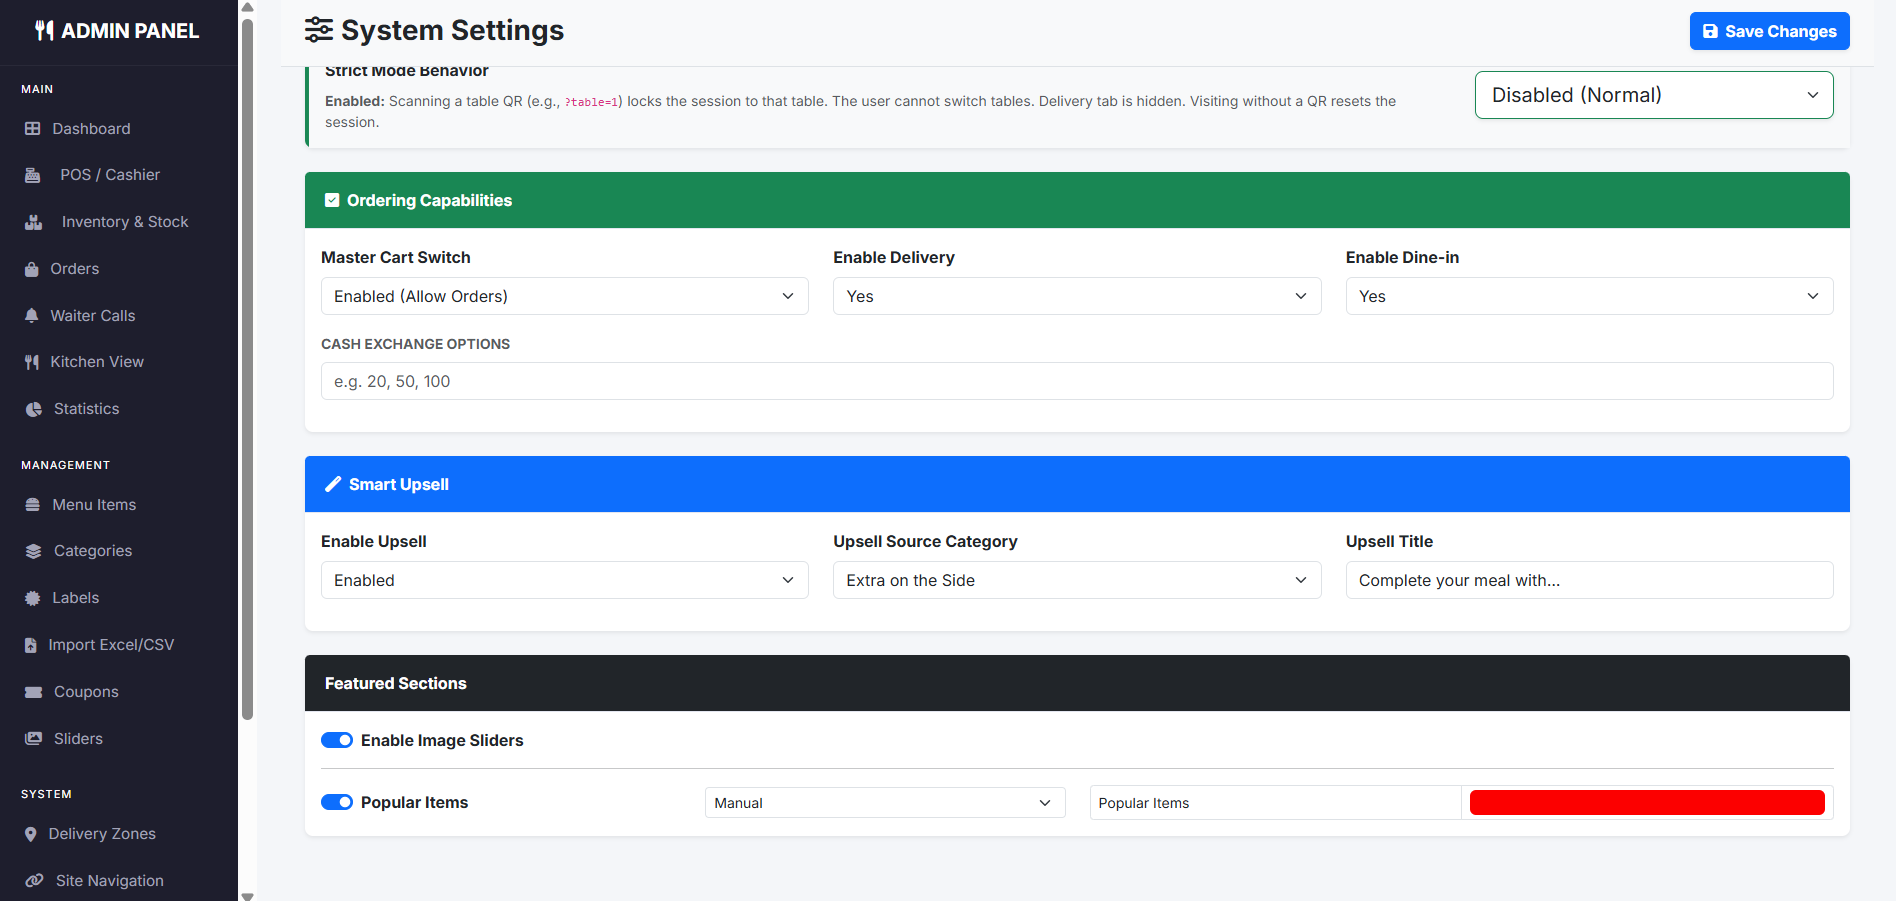Click the Waiter Calls bell icon
The width and height of the screenshot is (1896, 901).
32,316
